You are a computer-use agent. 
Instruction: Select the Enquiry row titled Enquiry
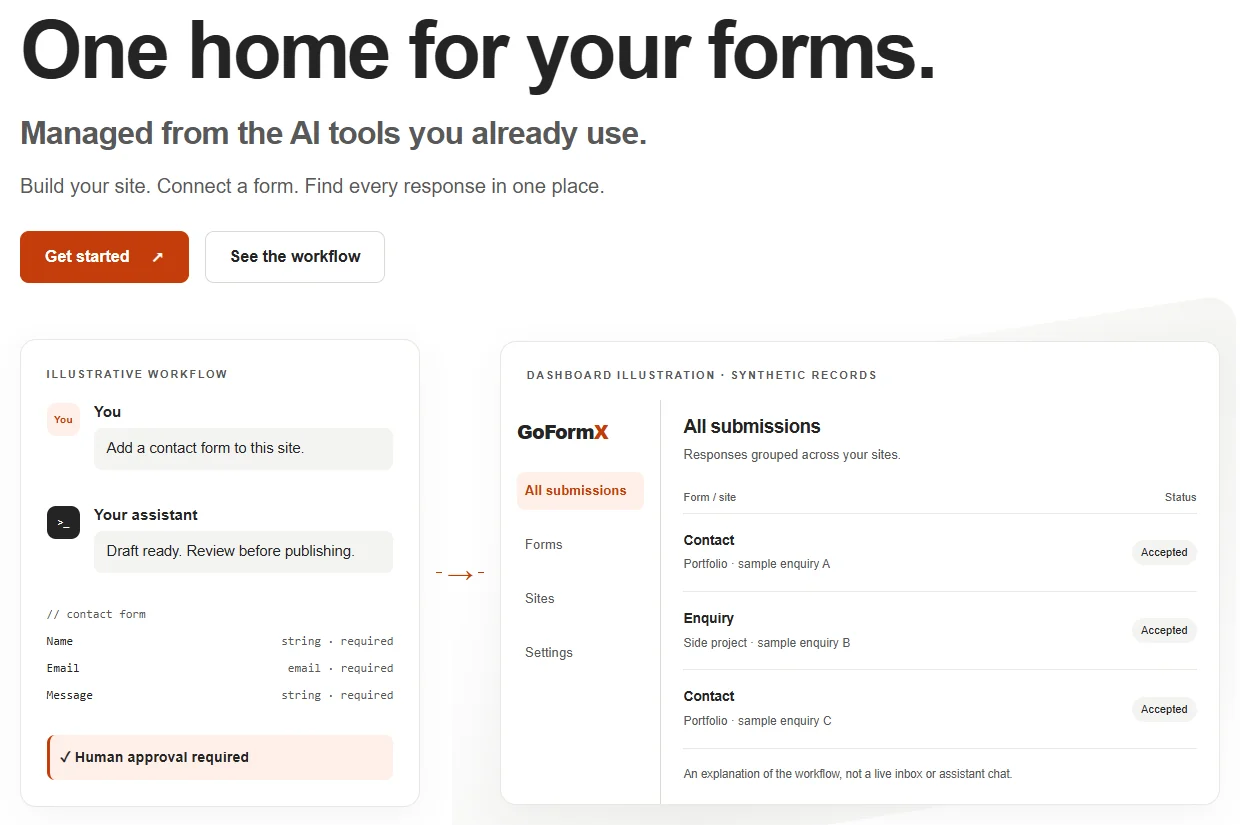940,631
